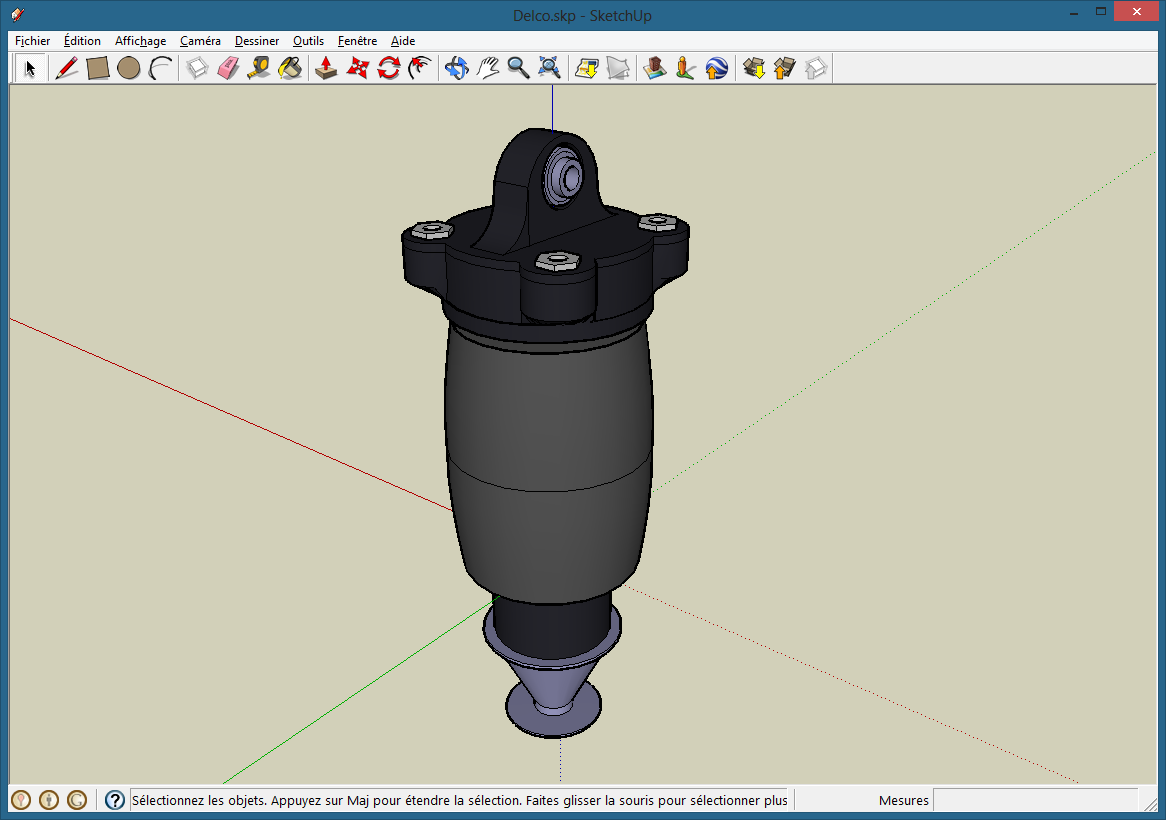The height and width of the screenshot is (820, 1166).
Task: Activate the Arc tool
Action: (160, 68)
